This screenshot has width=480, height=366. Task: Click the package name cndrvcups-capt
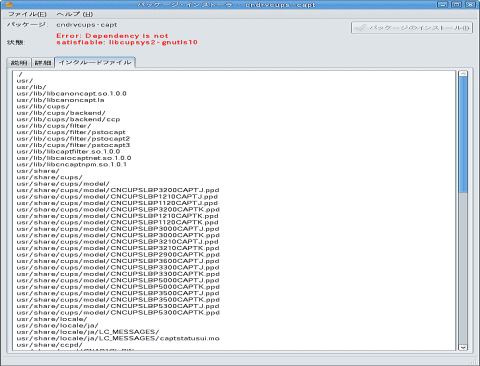point(87,25)
